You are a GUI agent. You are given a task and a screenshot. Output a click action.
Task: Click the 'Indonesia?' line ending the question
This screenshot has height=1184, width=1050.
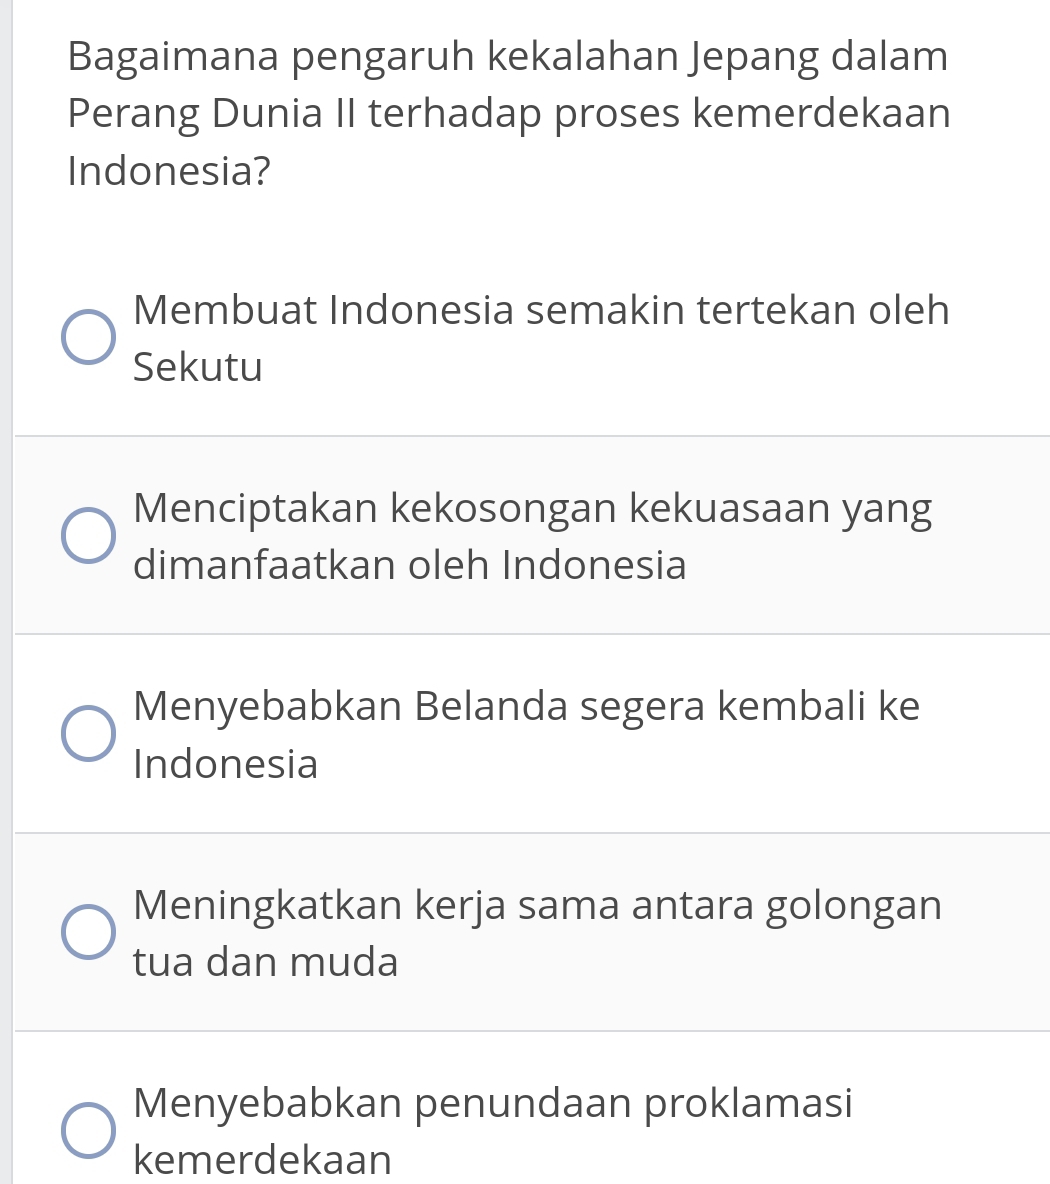click(170, 171)
